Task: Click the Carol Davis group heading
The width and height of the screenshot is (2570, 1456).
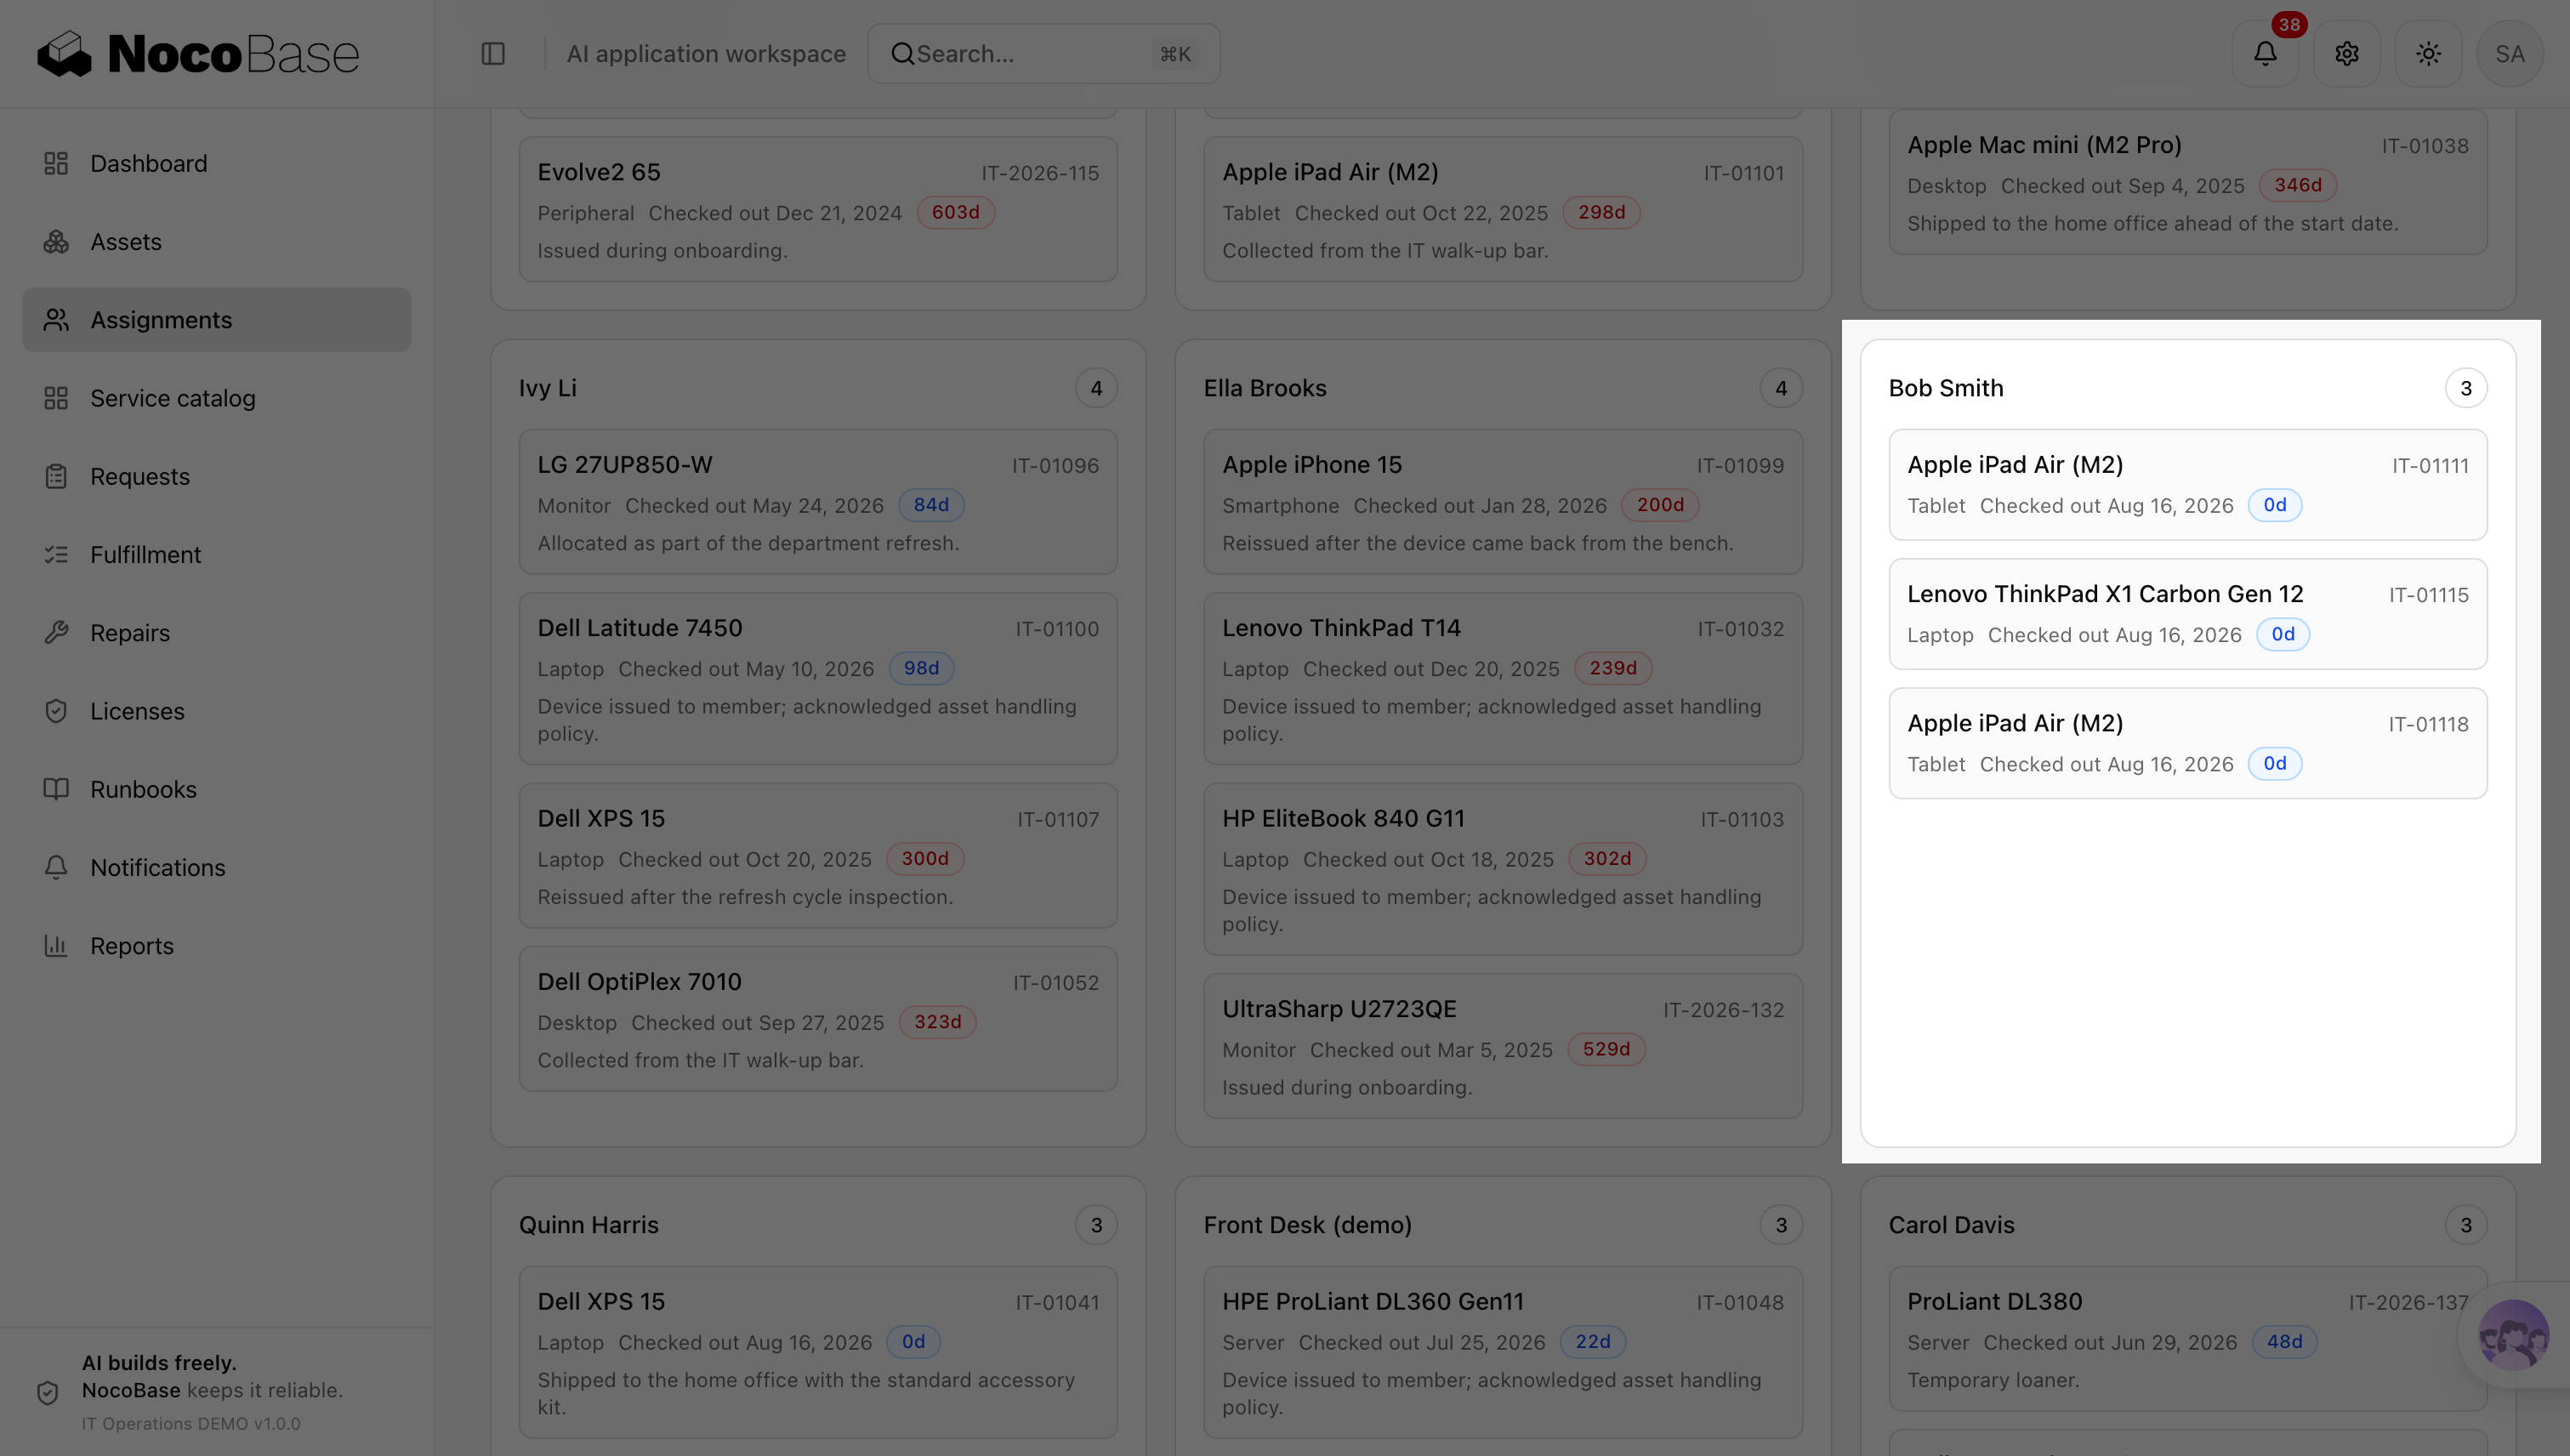Action: 1952,1225
